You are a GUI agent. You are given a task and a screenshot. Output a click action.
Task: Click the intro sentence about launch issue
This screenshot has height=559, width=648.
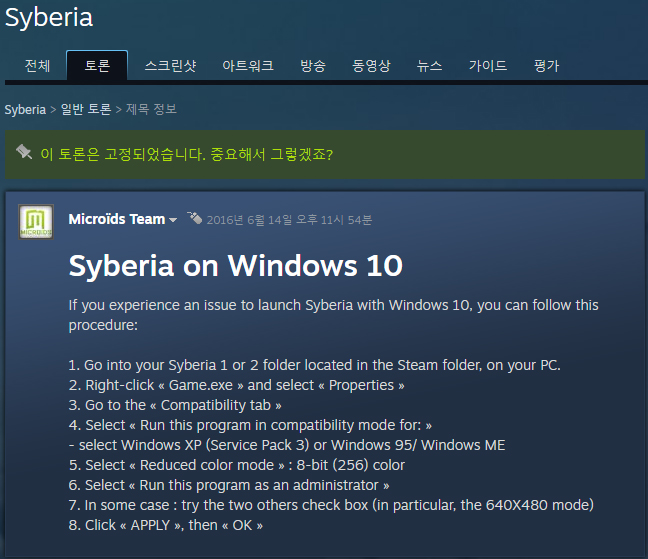tap(334, 315)
